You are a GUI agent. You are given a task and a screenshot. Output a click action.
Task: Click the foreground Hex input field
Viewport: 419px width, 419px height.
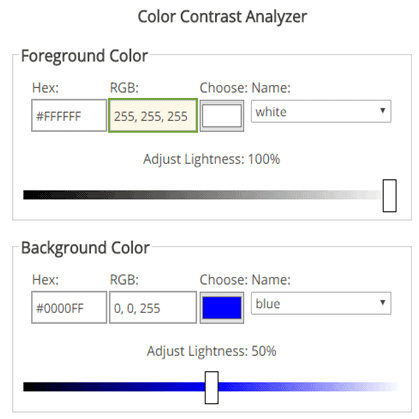(x=69, y=116)
